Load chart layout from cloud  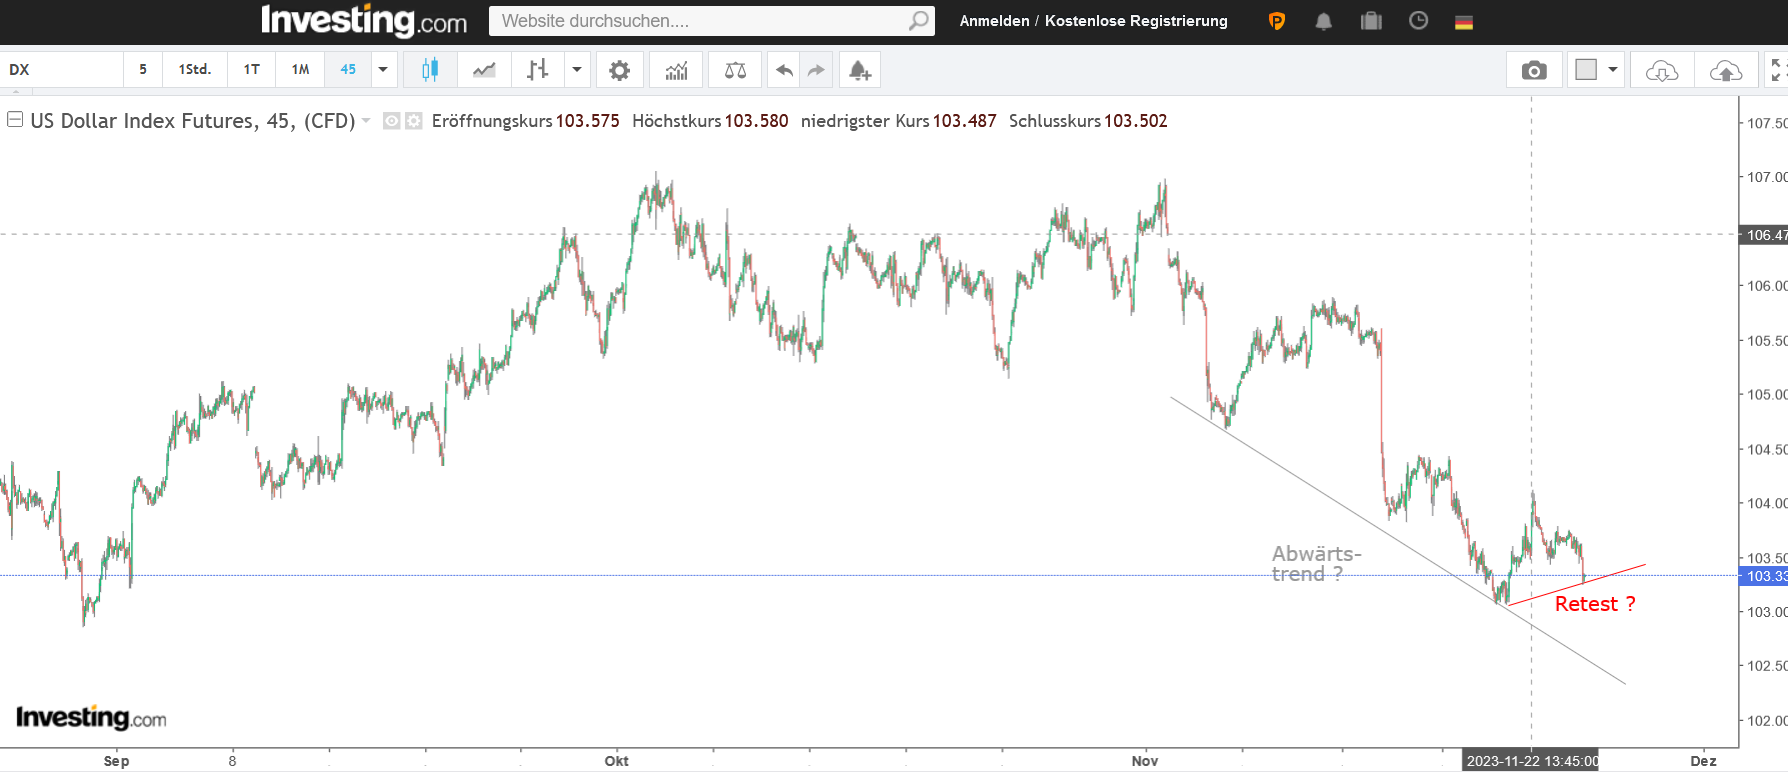1662,70
